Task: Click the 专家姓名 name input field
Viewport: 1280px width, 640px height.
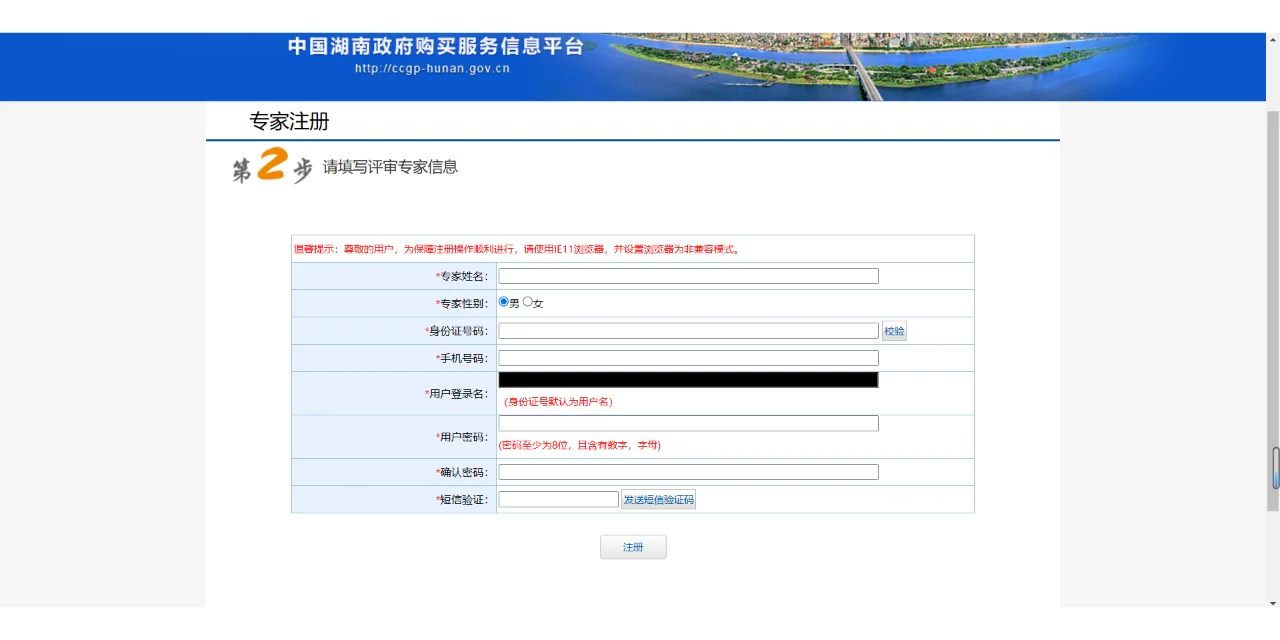Action: point(687,275)
